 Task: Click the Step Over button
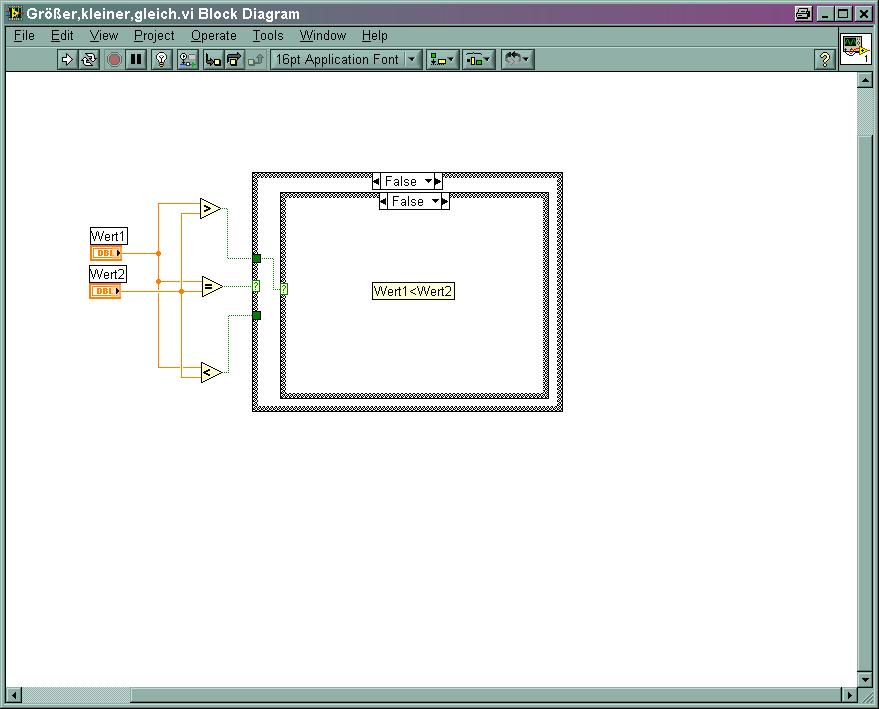[x=234, y=60]
